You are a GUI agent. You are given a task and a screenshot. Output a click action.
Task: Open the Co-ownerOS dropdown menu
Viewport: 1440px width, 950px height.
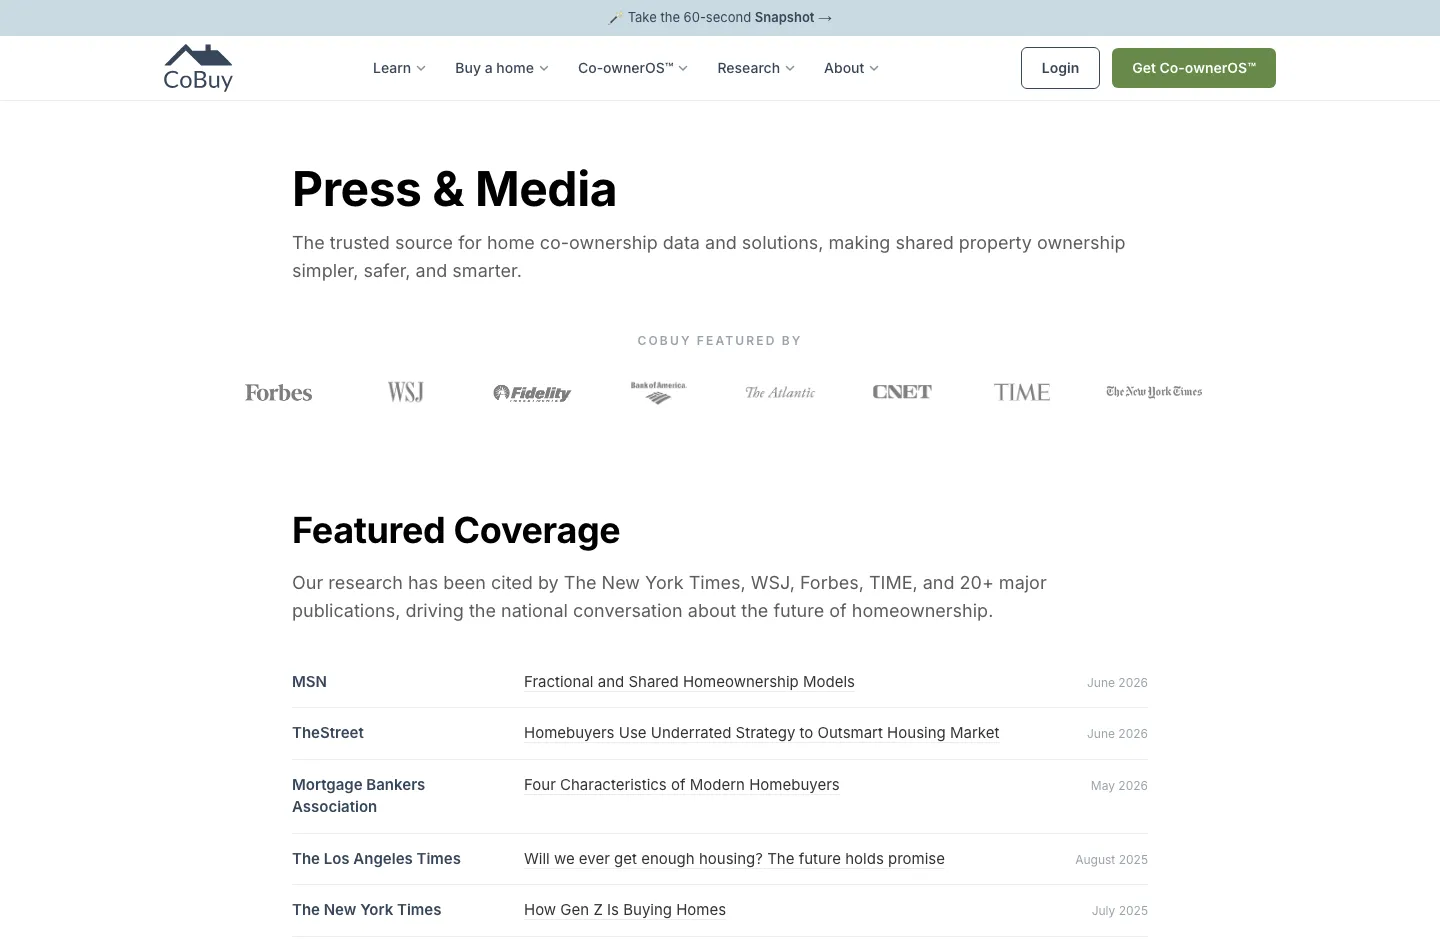click(633, 68)
